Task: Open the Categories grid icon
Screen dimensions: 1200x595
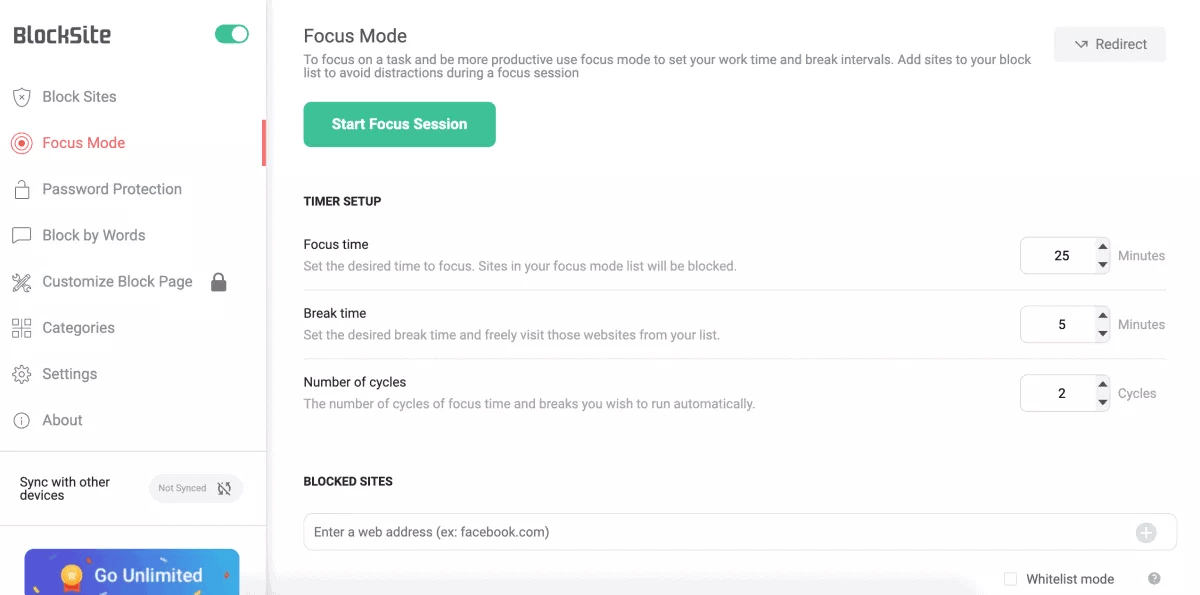Action: [x=22, y=327]
